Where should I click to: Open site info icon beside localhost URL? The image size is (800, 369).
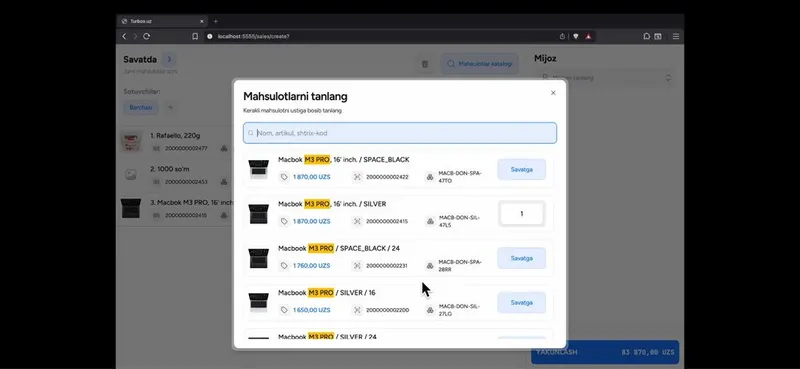click(x=209, y=36)
